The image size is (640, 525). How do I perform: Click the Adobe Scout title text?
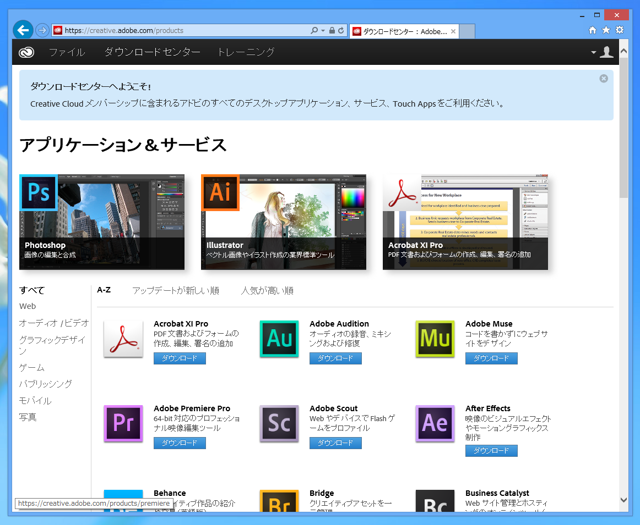tap(333, 408)
